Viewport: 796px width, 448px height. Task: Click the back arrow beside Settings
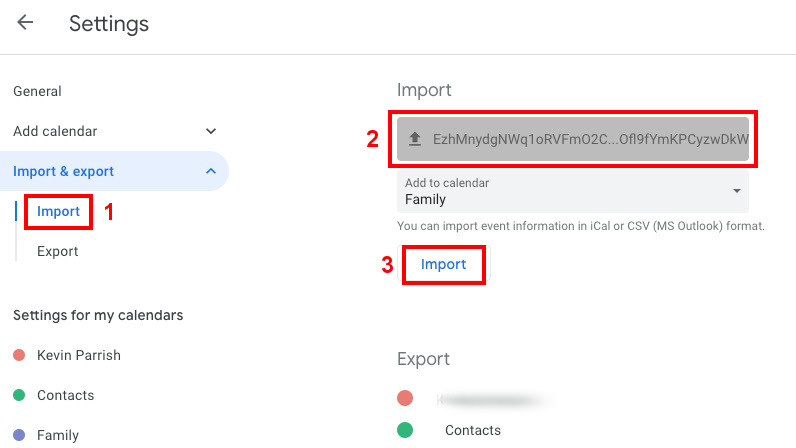[x=25, y=23]
